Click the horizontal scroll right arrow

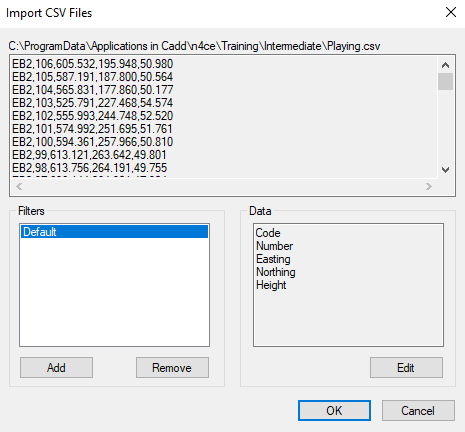[x=429, y=187]
